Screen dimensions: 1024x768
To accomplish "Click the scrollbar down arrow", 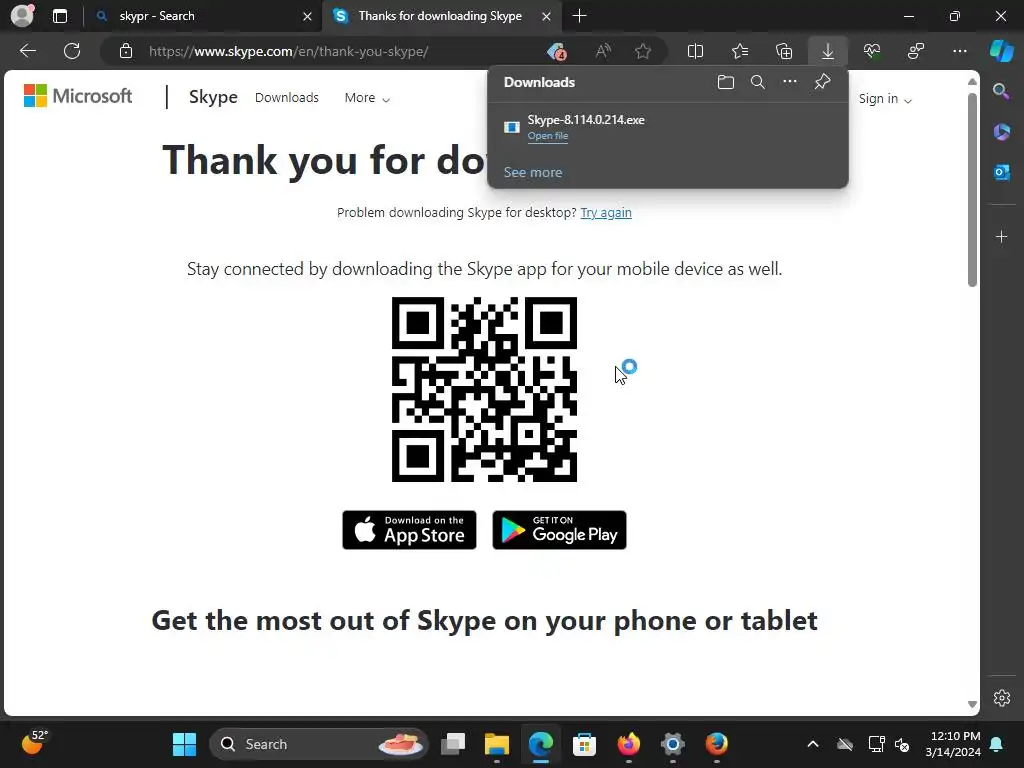I will (972, 704).
